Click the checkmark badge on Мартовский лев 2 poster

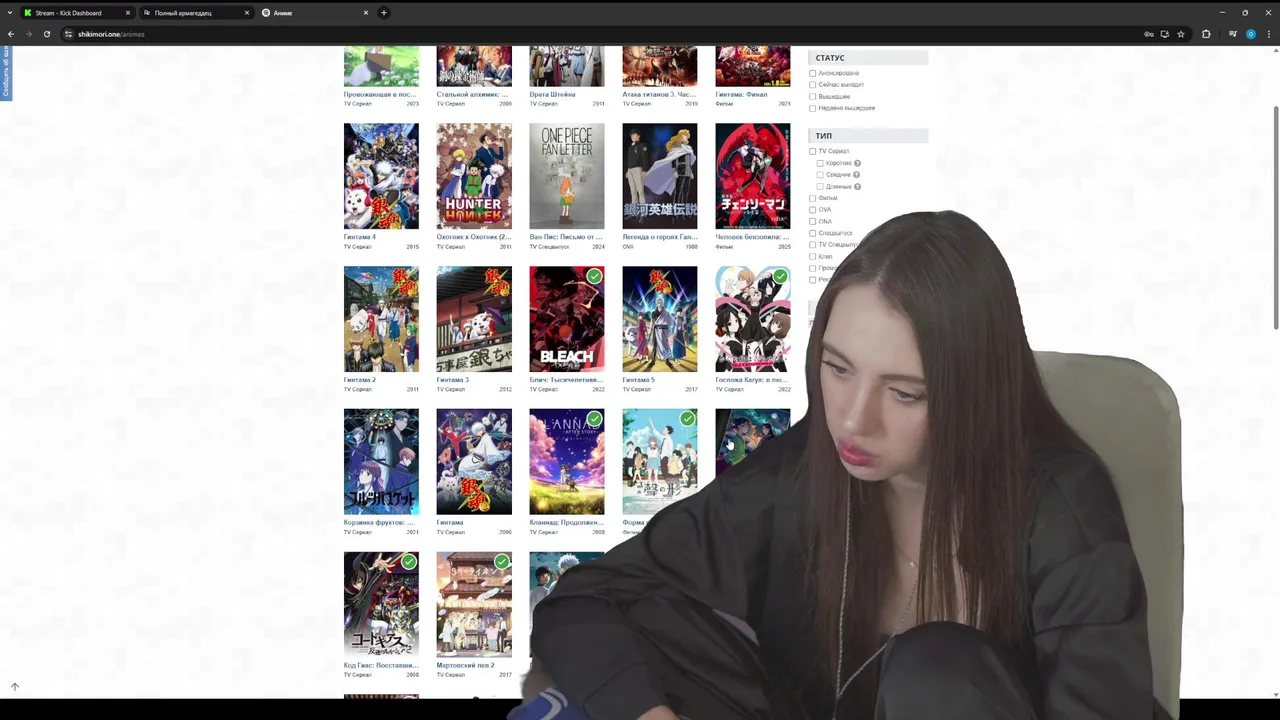(502, 562)
